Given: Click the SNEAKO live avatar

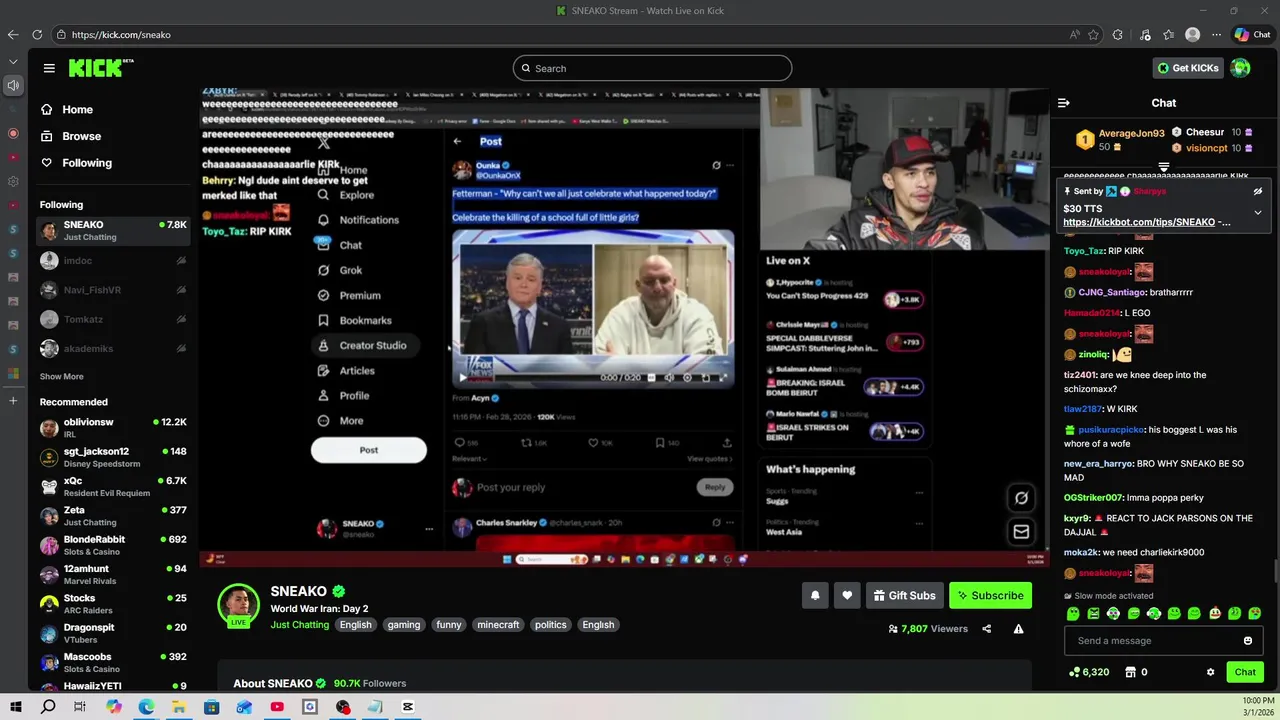Looking at the screenshot, I should (x=239, y=605).
